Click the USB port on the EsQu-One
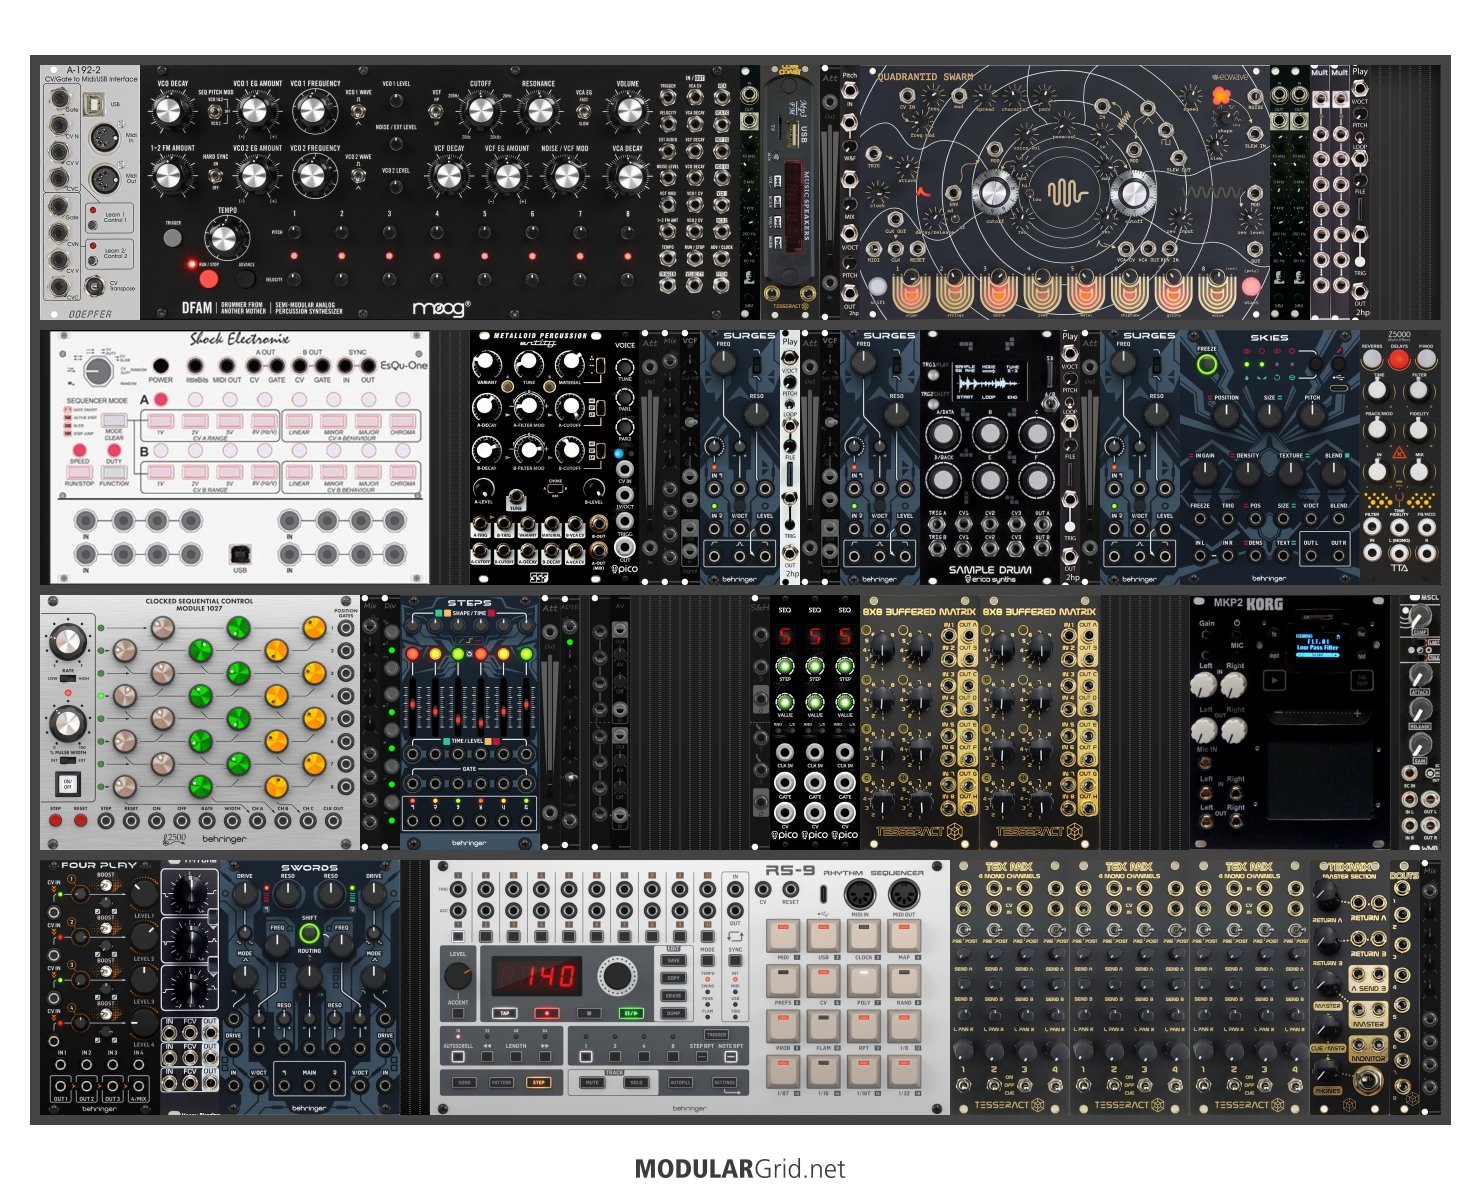Image resolution: width=1481 pixels, height=1190 pixels. tap(240, 552)
